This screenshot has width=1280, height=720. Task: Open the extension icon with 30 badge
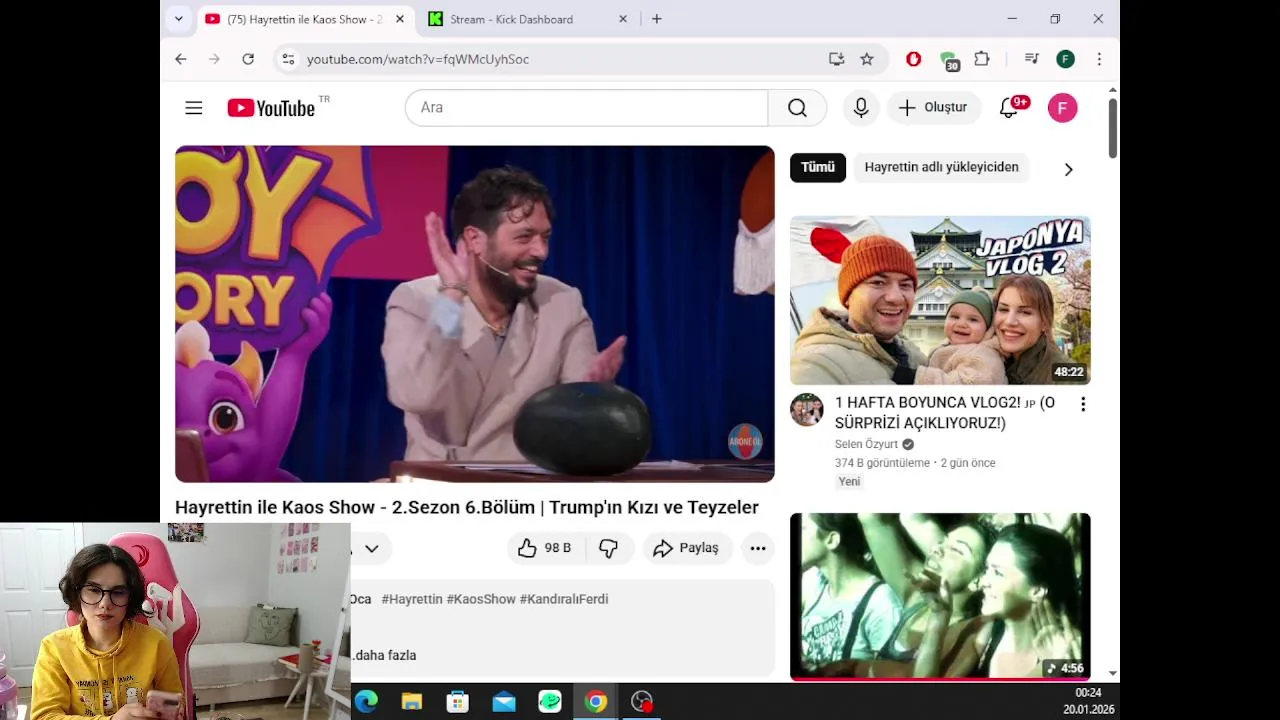[x=949, y=61]
